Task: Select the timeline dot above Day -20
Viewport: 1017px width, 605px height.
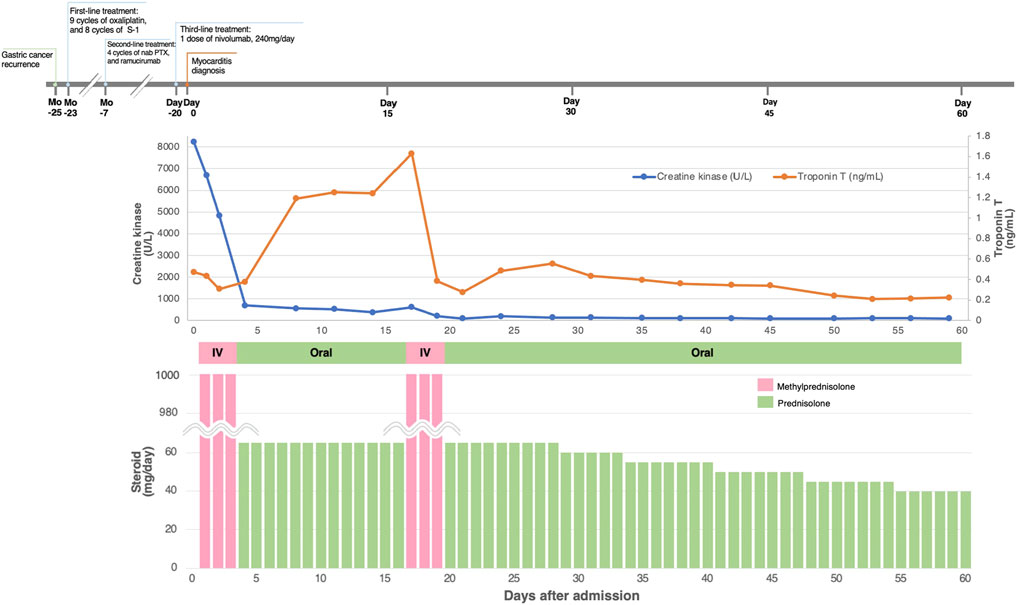Action: (176, 84)
